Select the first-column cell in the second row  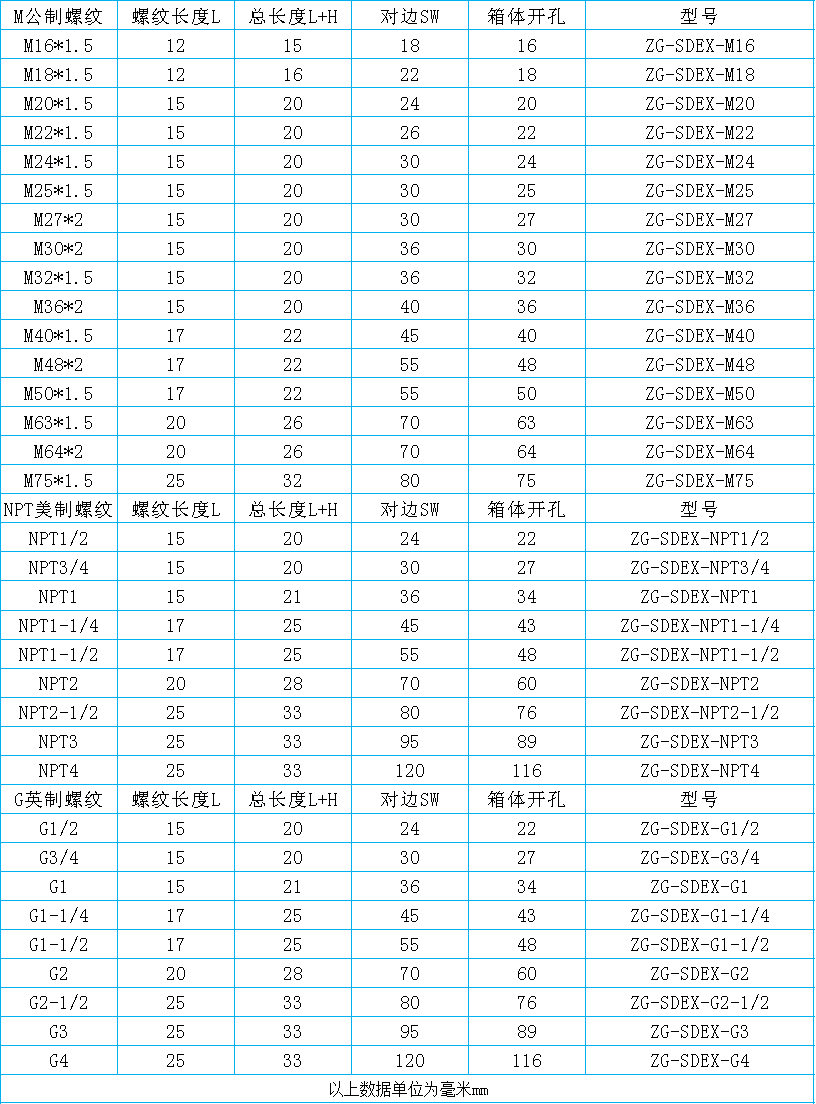(59, 44)
